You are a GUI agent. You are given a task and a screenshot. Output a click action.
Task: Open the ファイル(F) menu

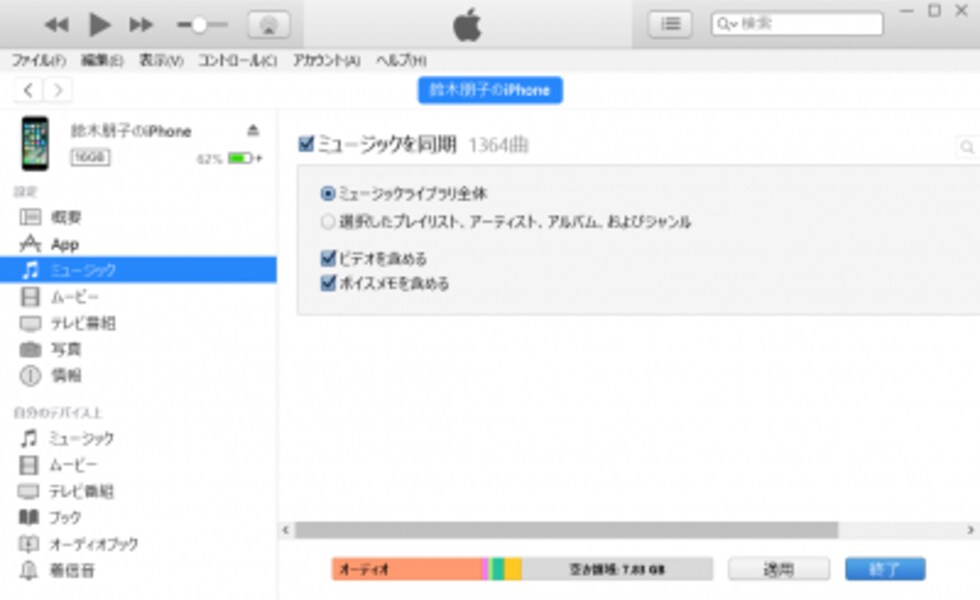(x=39, y=60)
